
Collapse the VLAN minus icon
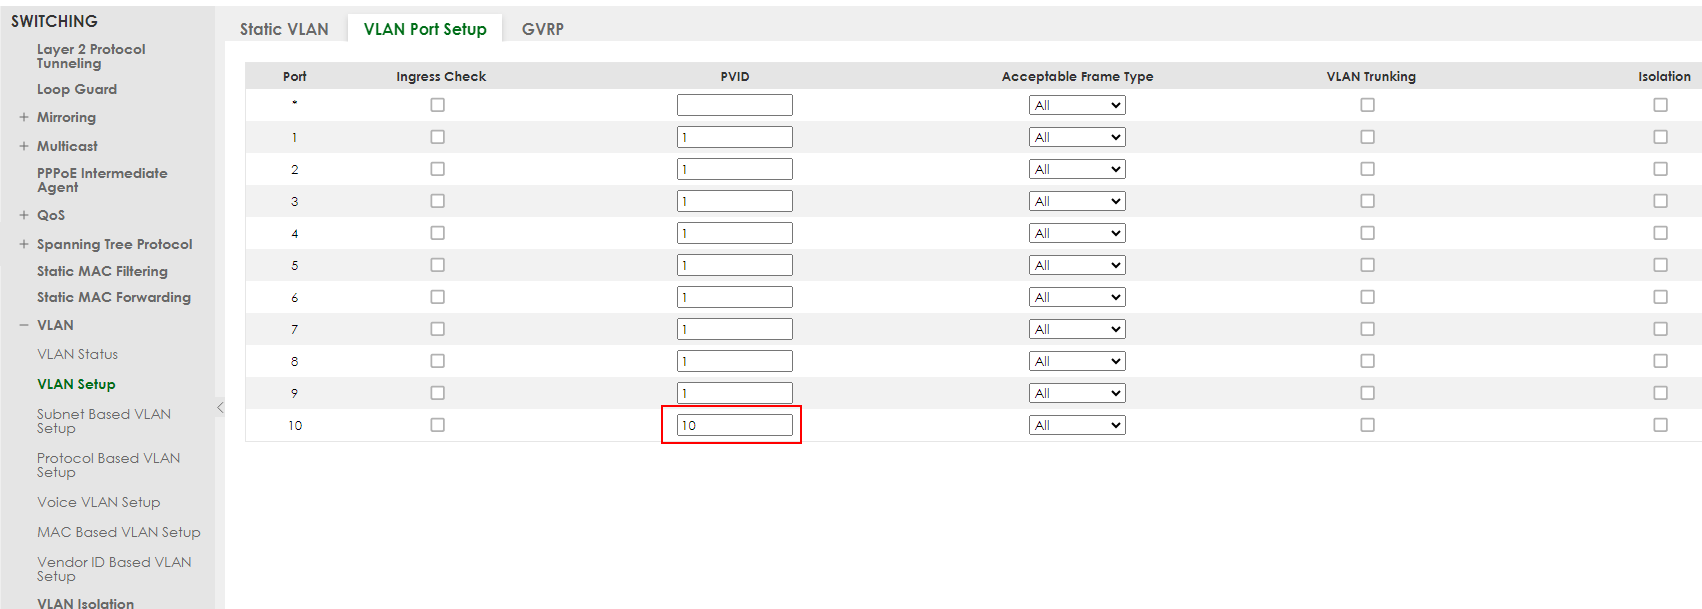point(24,325)
